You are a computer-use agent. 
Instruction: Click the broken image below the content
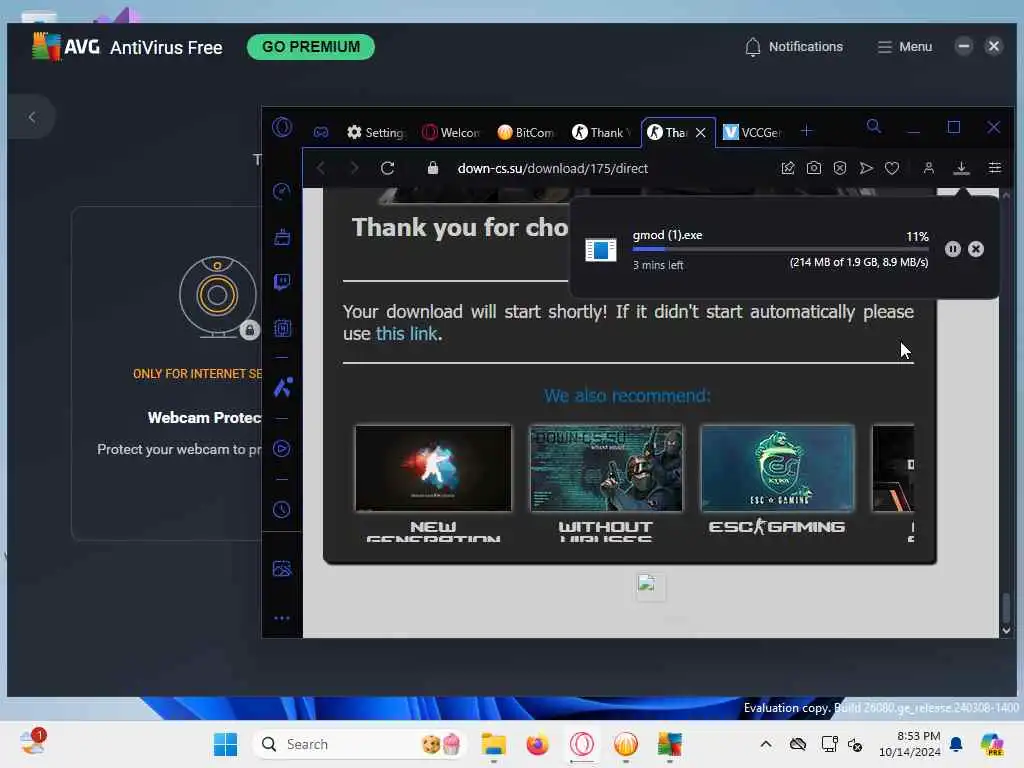[650, 585]
